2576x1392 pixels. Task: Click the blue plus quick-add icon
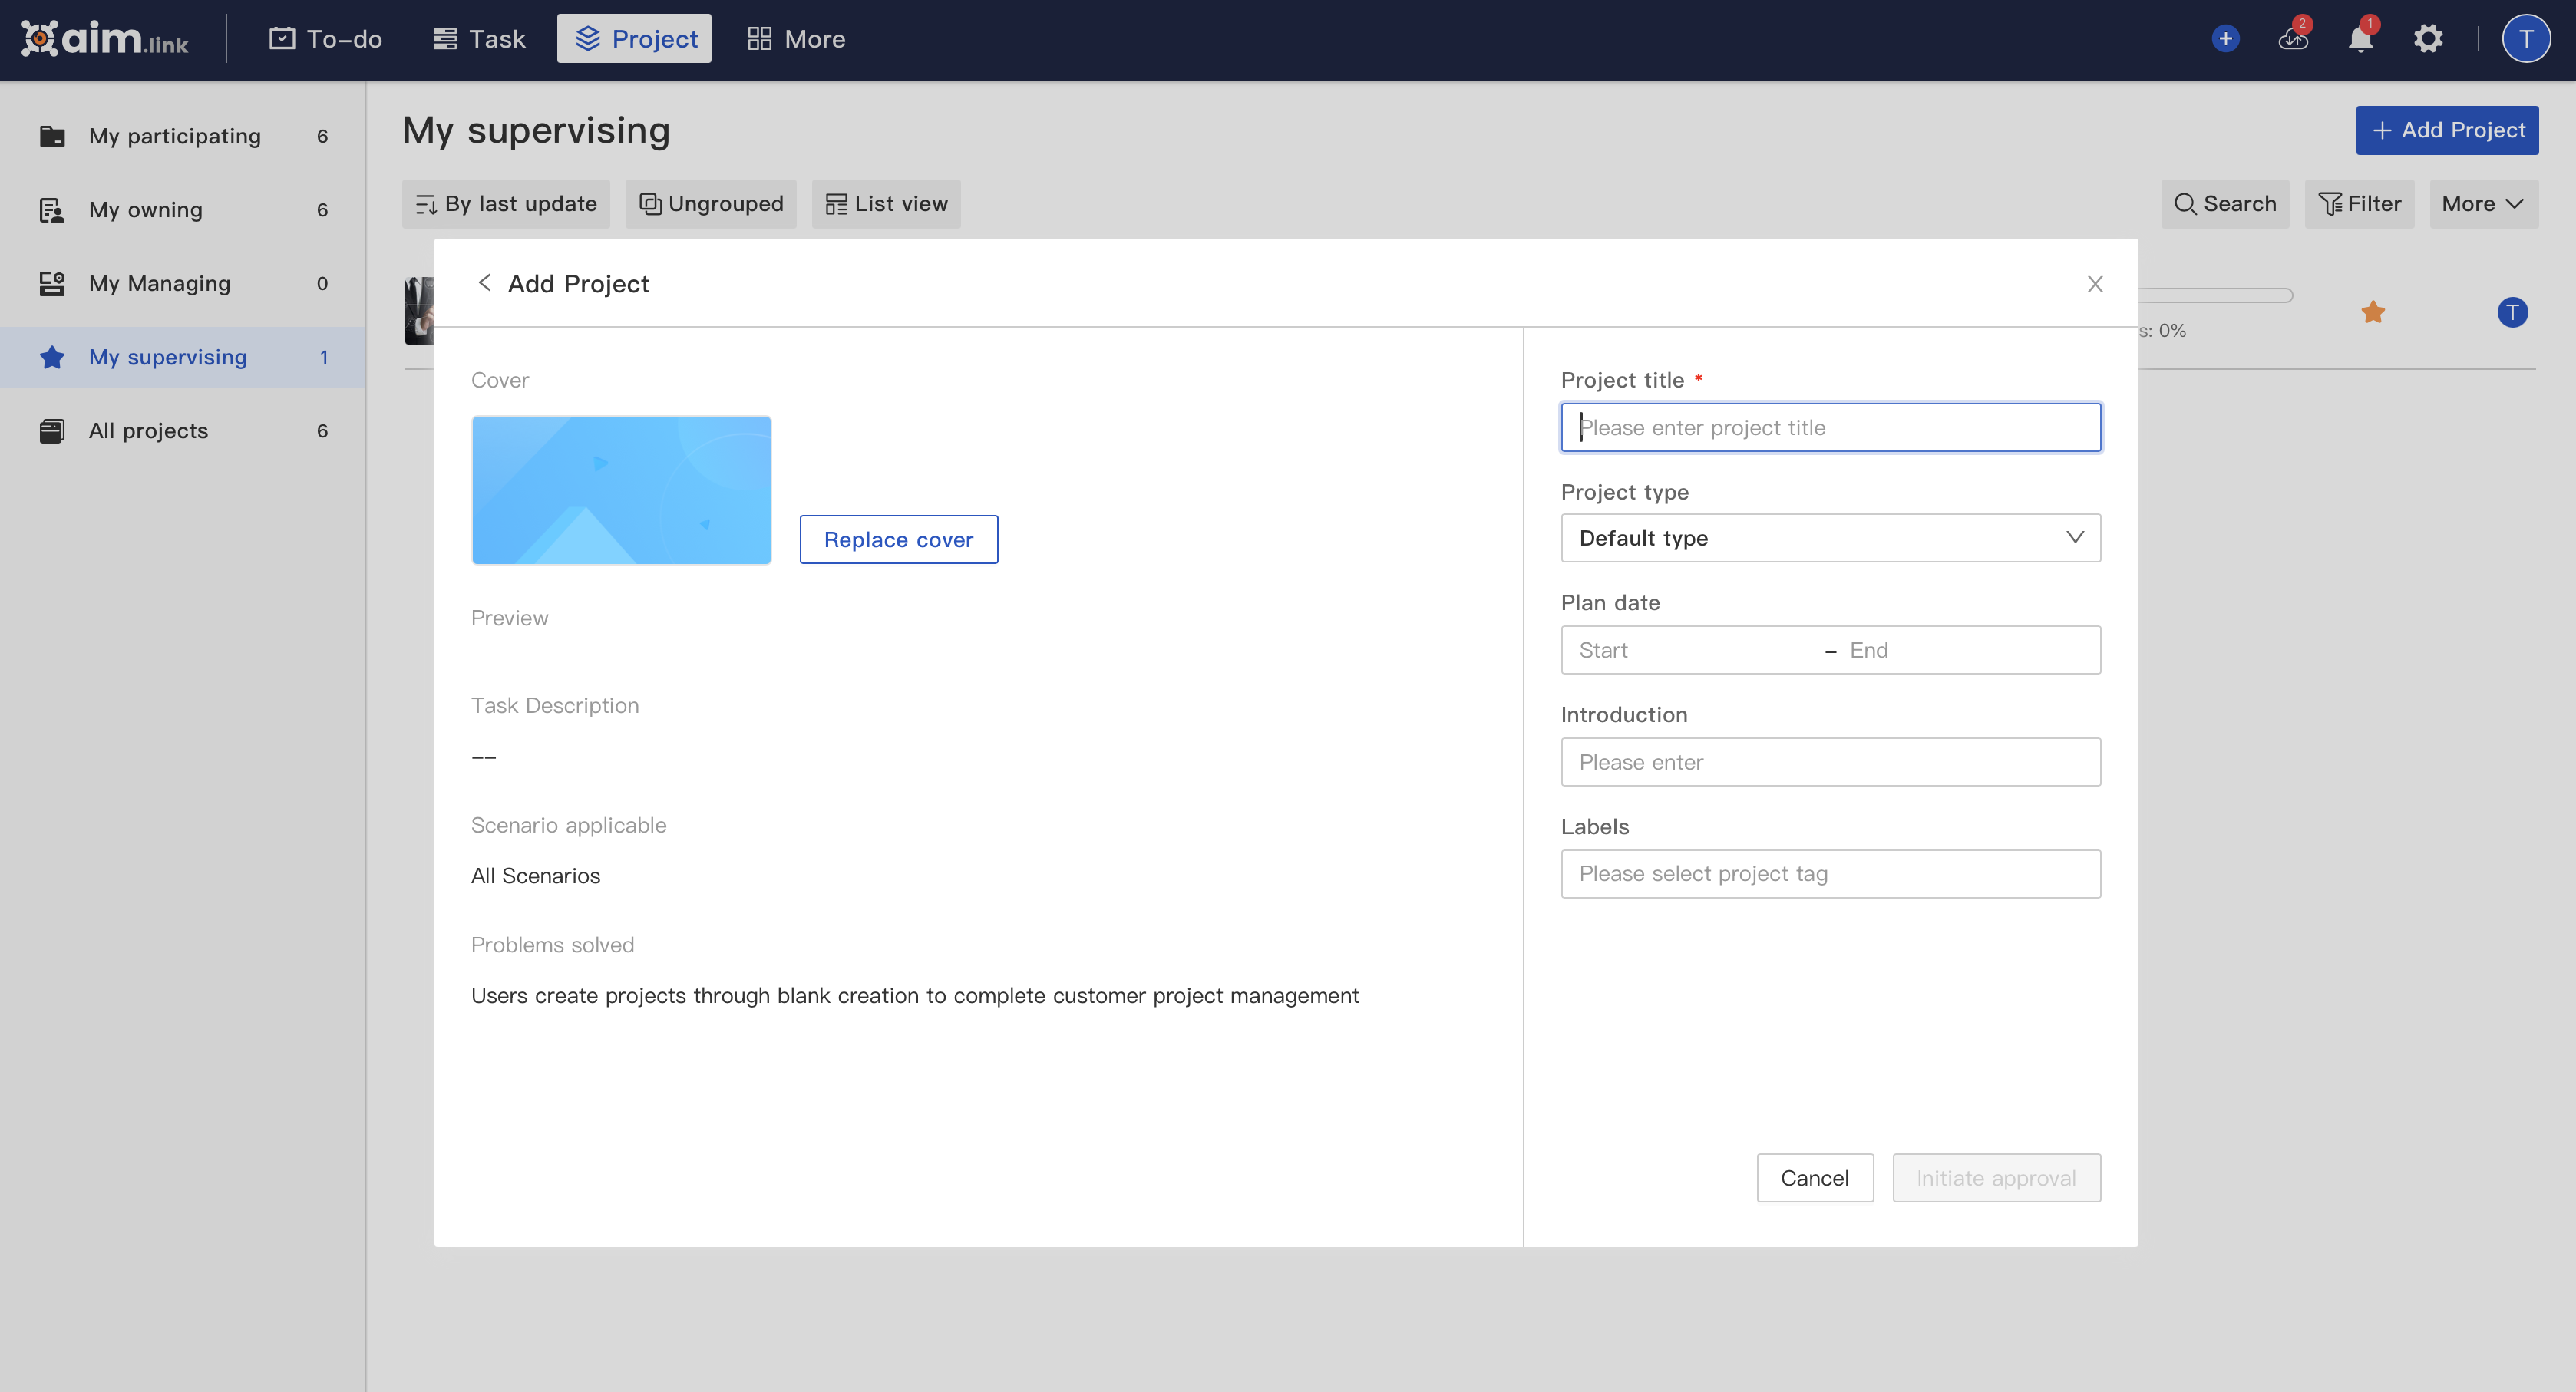tap(2225, 39)
